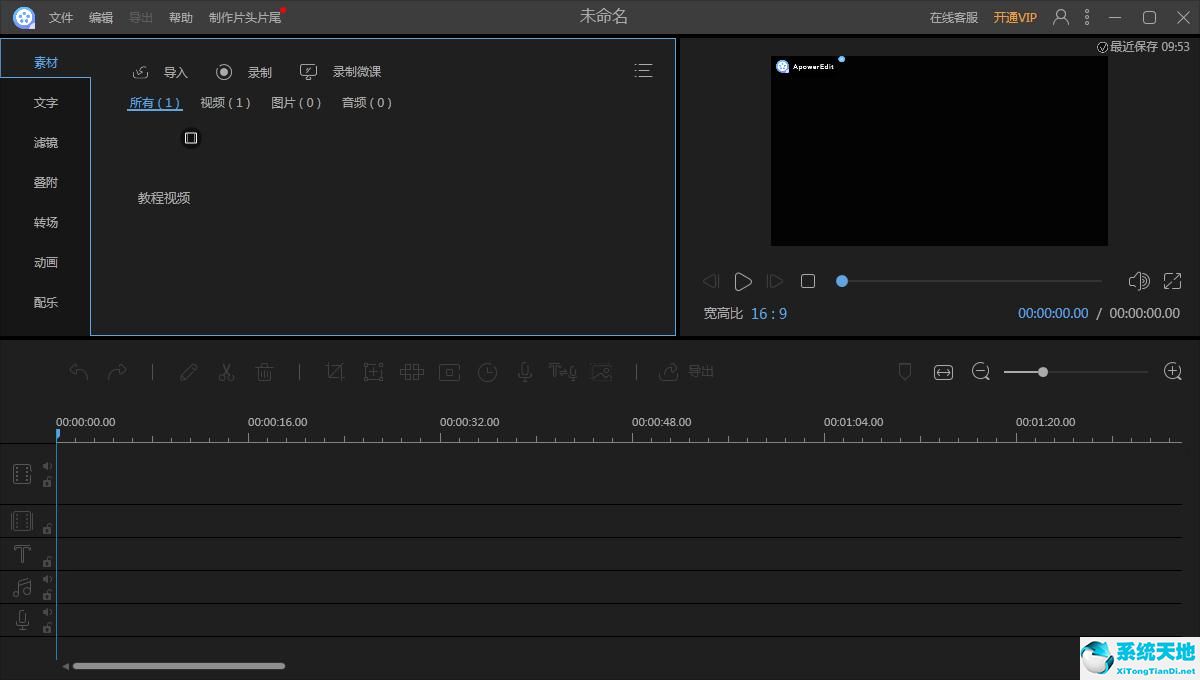The height and width of the screenshot is (680, 1200).
Task: Switch to the 叠附 tab
Action: pyautogui.click(x=46, y=182)
